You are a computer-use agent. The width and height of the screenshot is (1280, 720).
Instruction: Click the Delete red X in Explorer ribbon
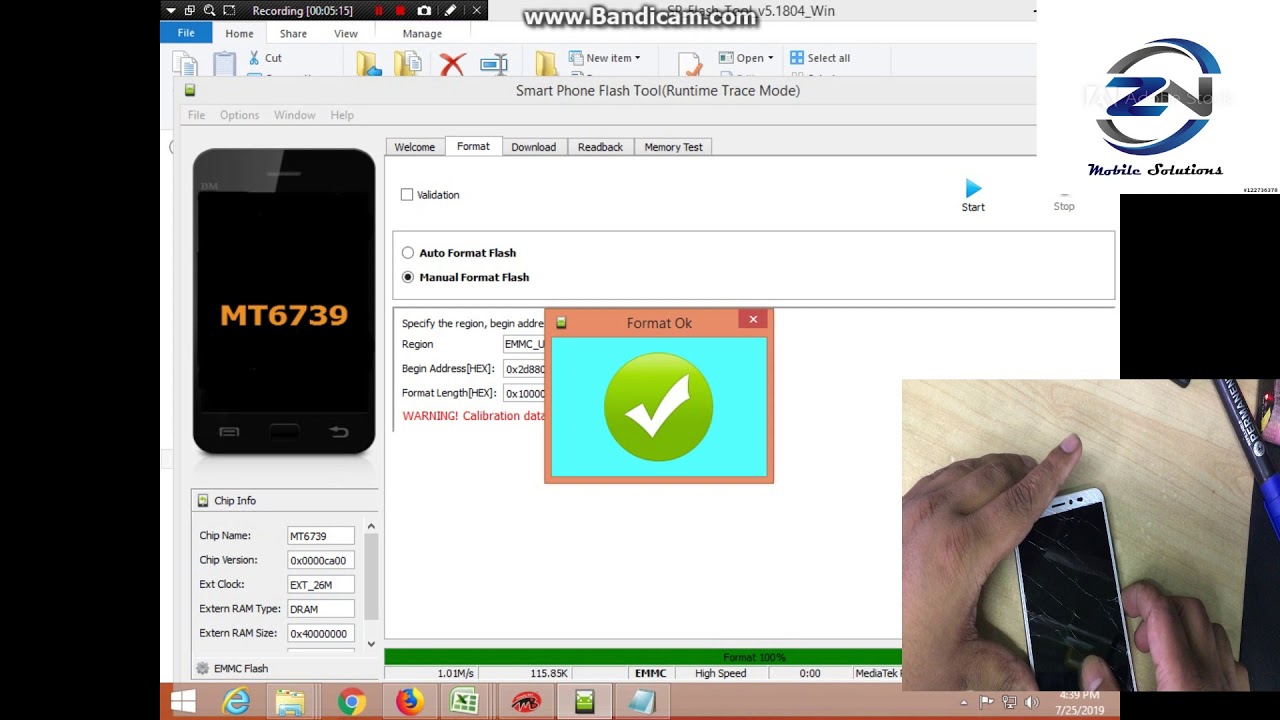452,65
